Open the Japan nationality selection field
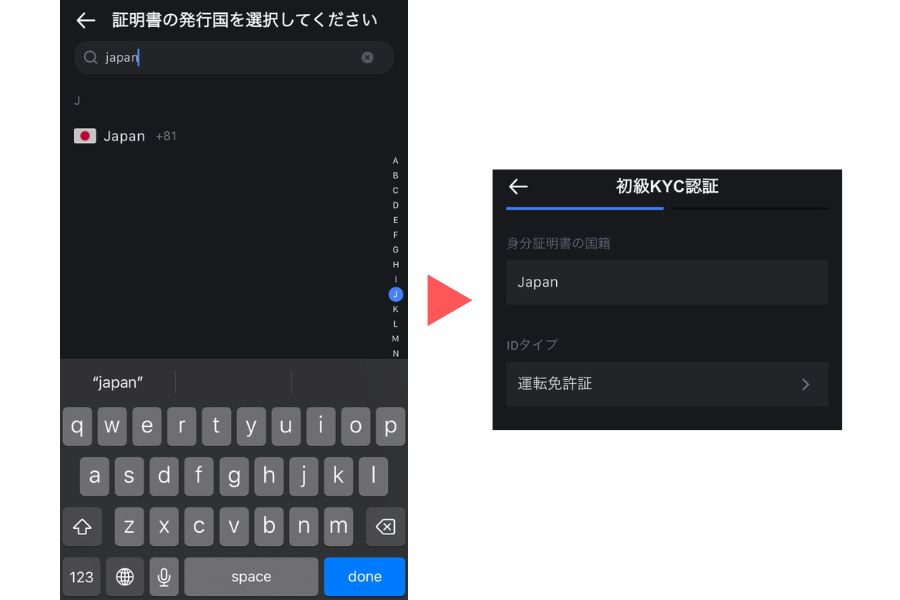Screen dimensions: 900x600 click(666, 282)
